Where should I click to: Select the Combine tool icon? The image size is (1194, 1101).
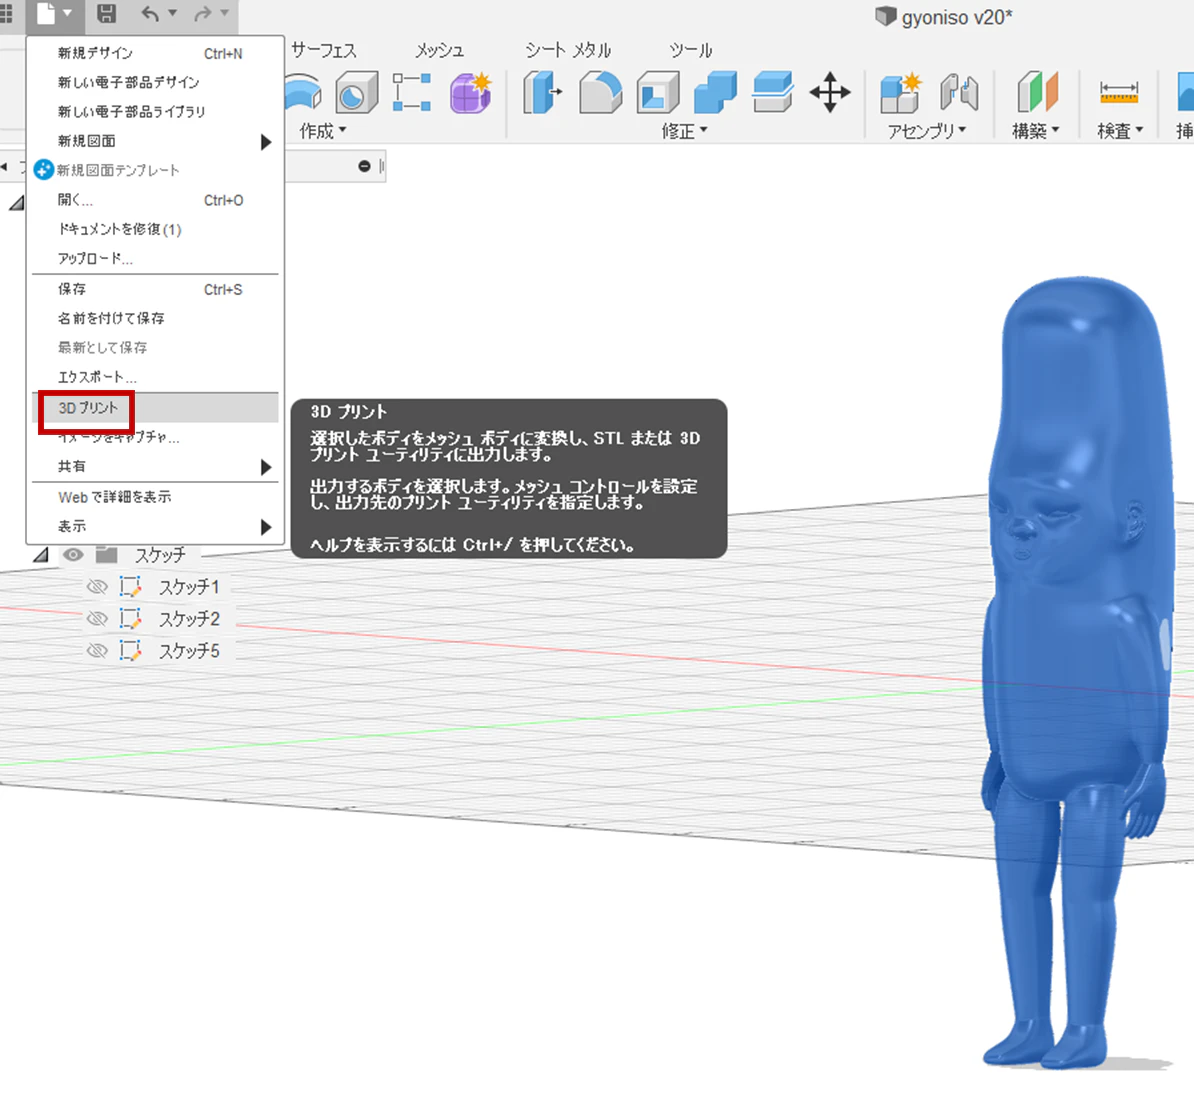click(715, 93)
